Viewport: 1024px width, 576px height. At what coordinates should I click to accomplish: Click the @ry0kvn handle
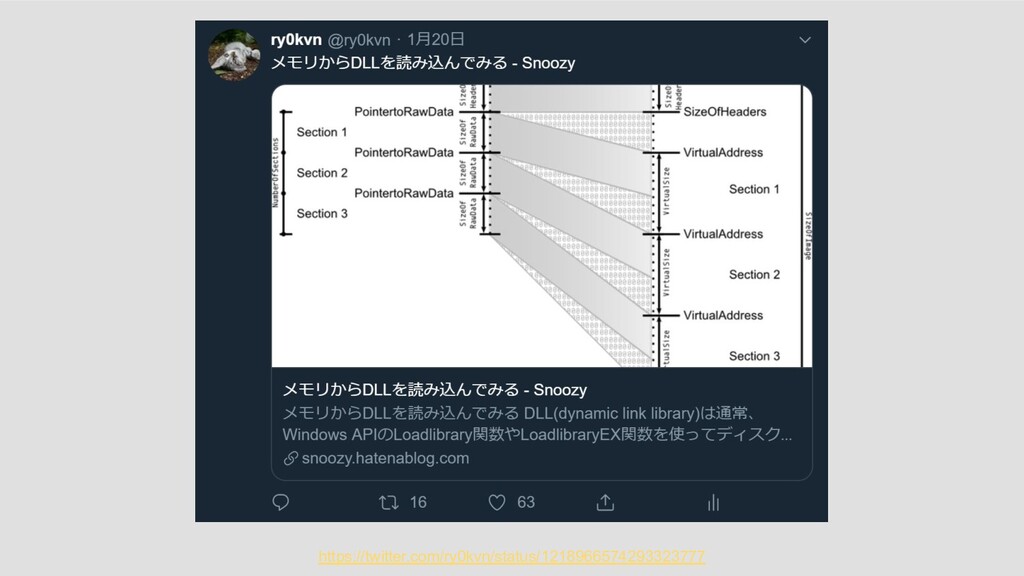pyautogui.click(x=359, y=40)
